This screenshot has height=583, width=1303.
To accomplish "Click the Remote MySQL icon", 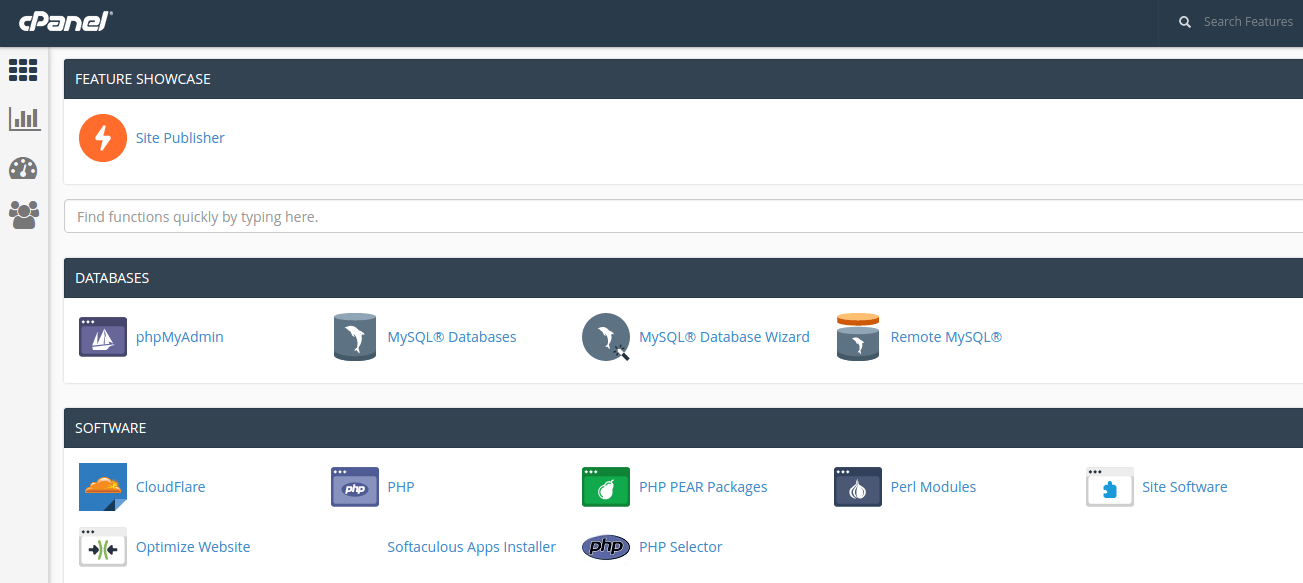I will [858, 337].
